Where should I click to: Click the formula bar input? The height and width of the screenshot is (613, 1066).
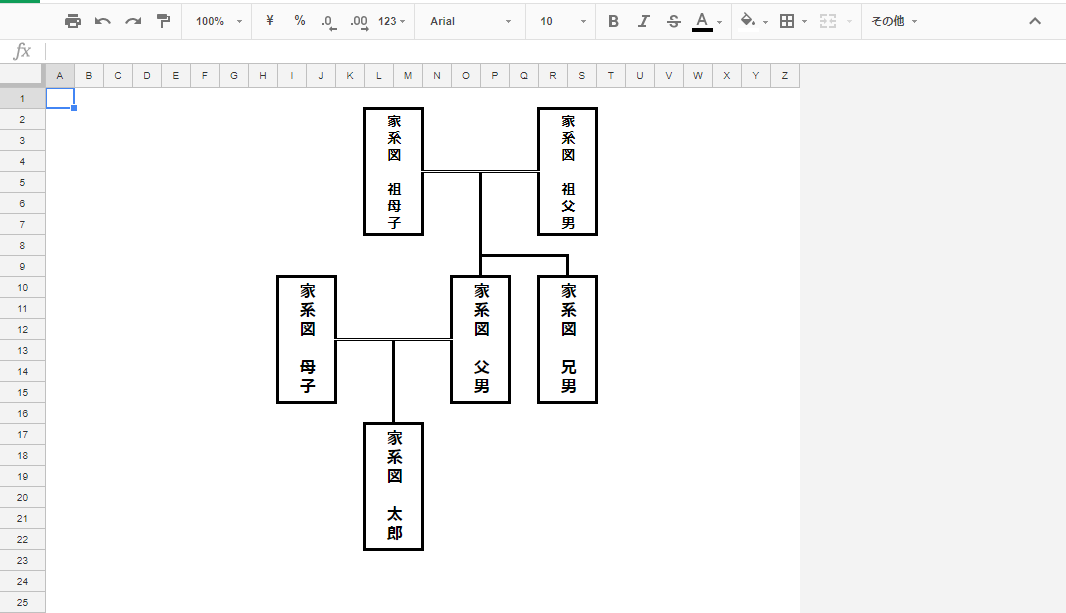coord(500,51)
